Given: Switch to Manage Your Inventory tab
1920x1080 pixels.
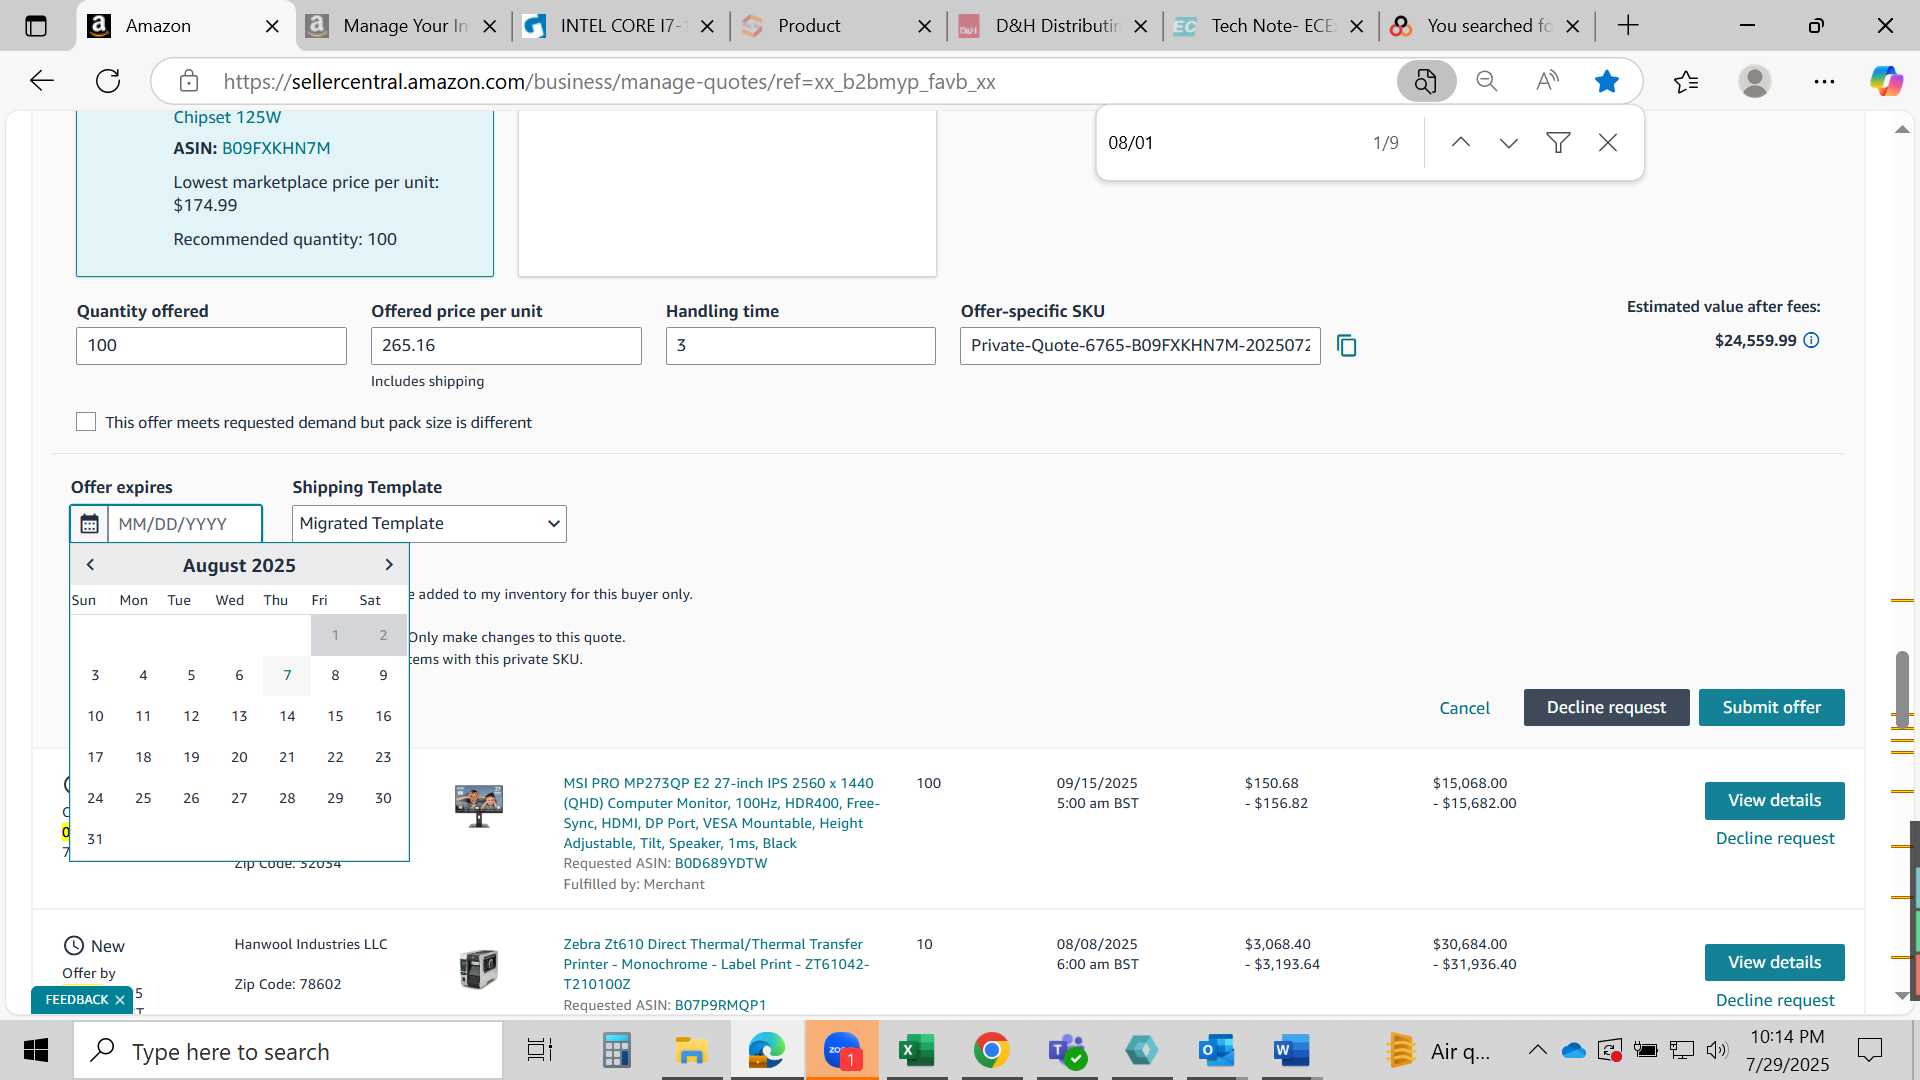Looking at the screenshot, I should 402,26.
